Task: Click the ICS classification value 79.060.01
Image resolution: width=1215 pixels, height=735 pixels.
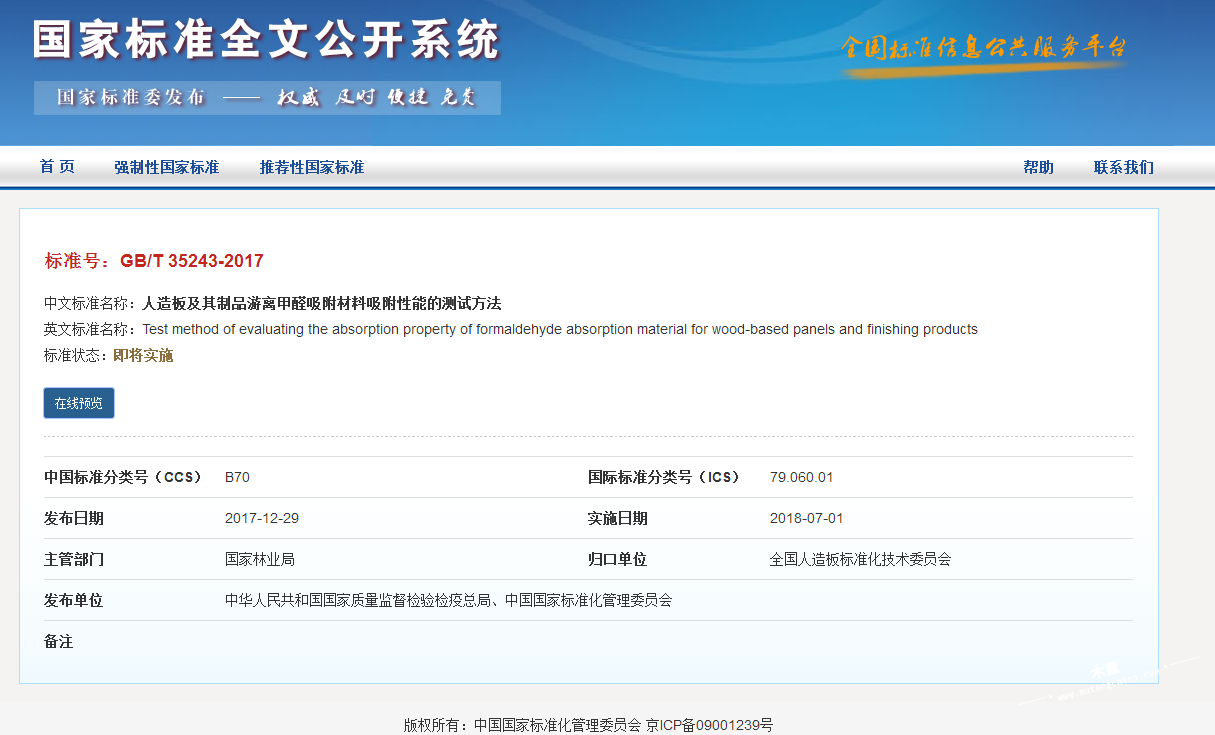Action: pos(801,477)
